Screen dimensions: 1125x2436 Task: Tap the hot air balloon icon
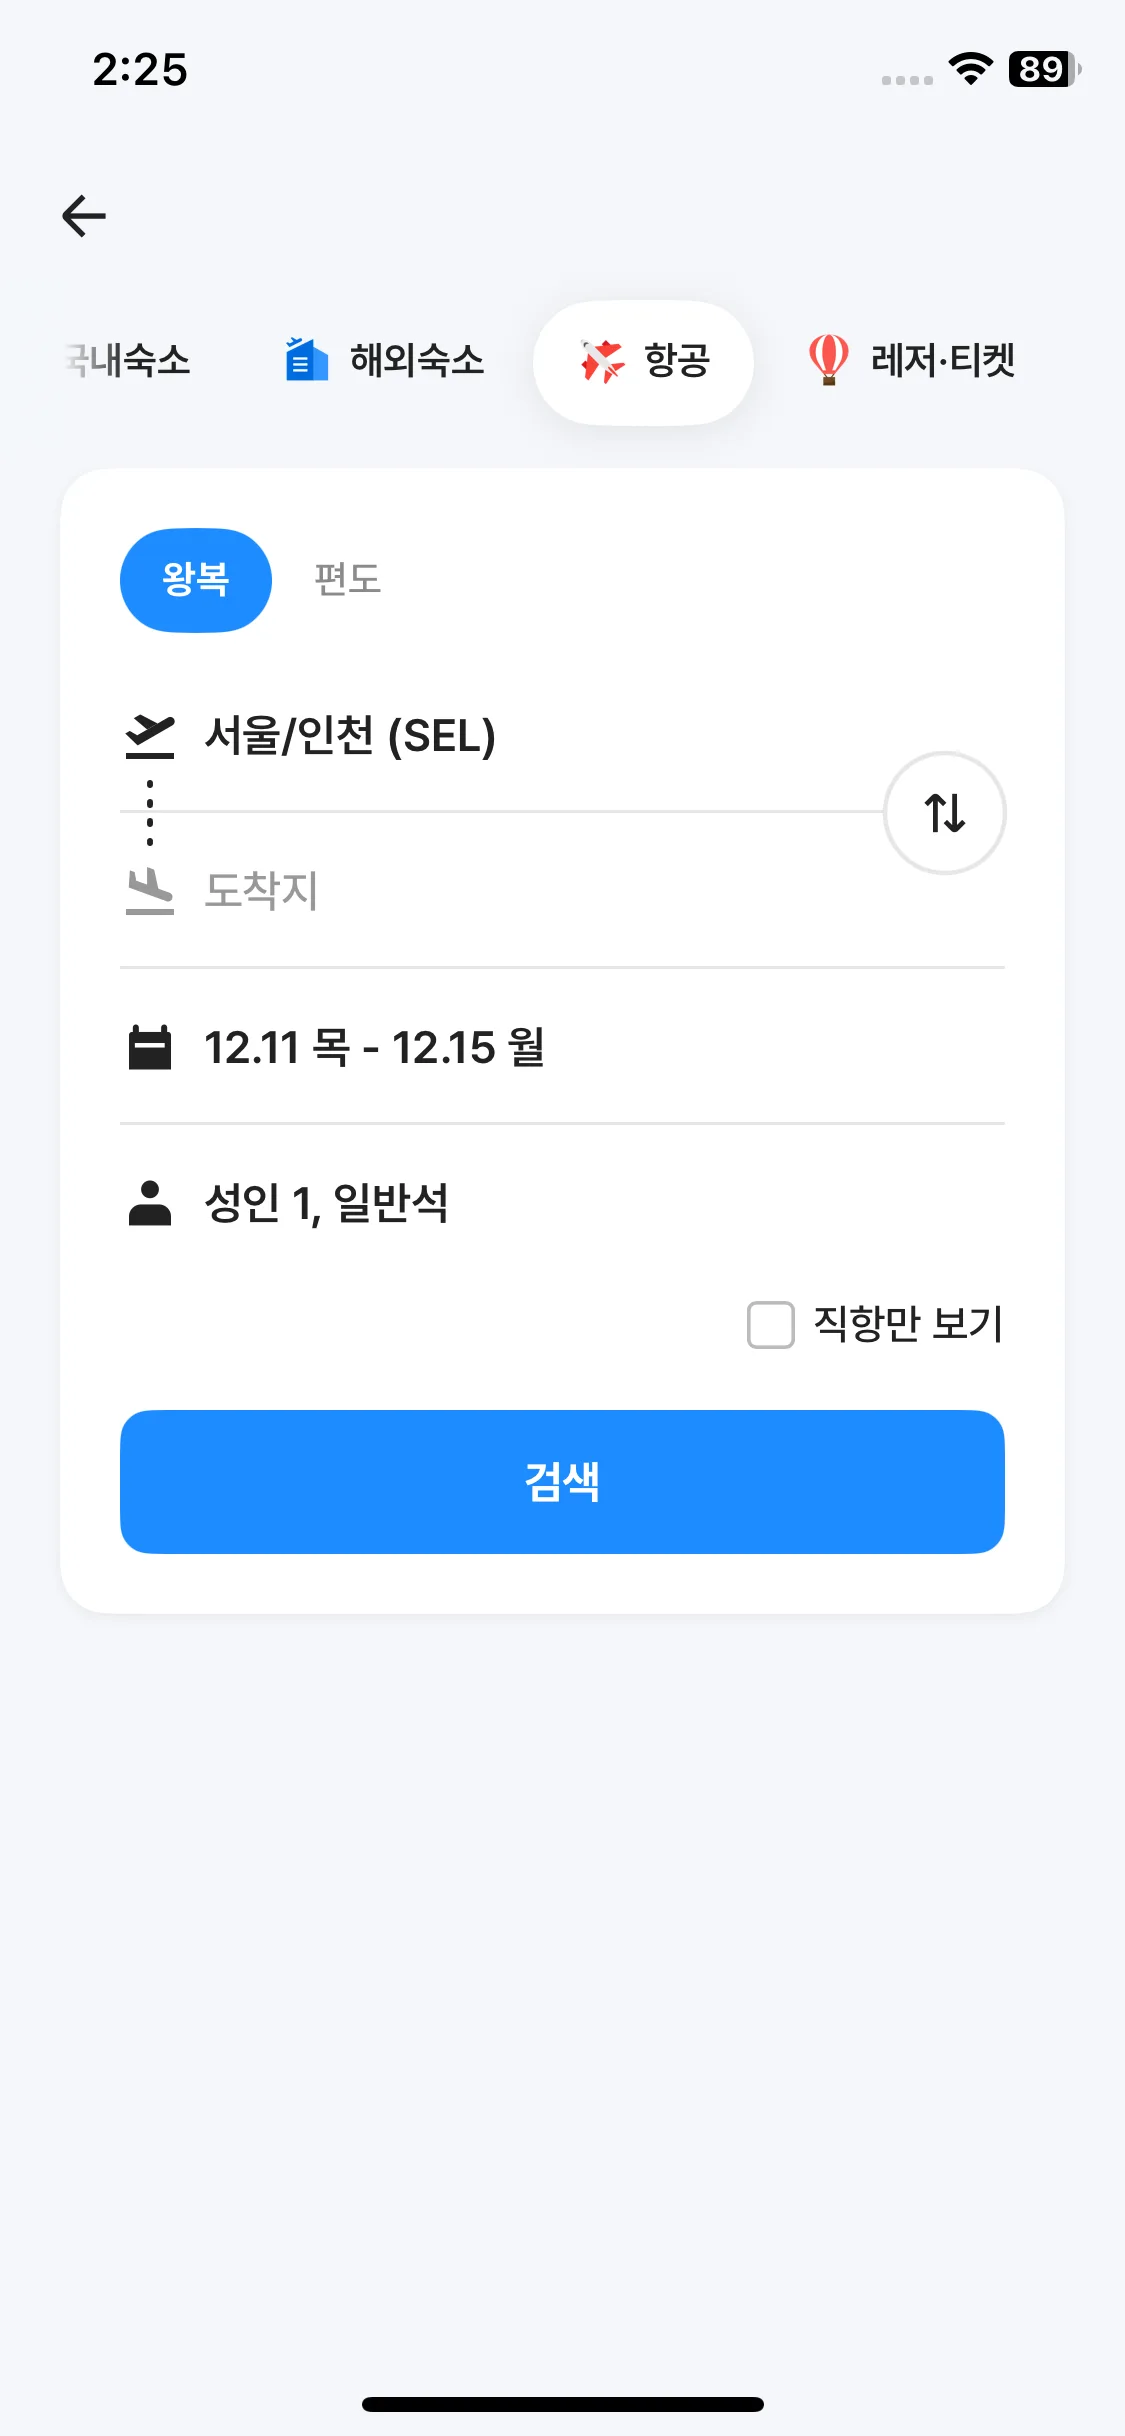828,360
